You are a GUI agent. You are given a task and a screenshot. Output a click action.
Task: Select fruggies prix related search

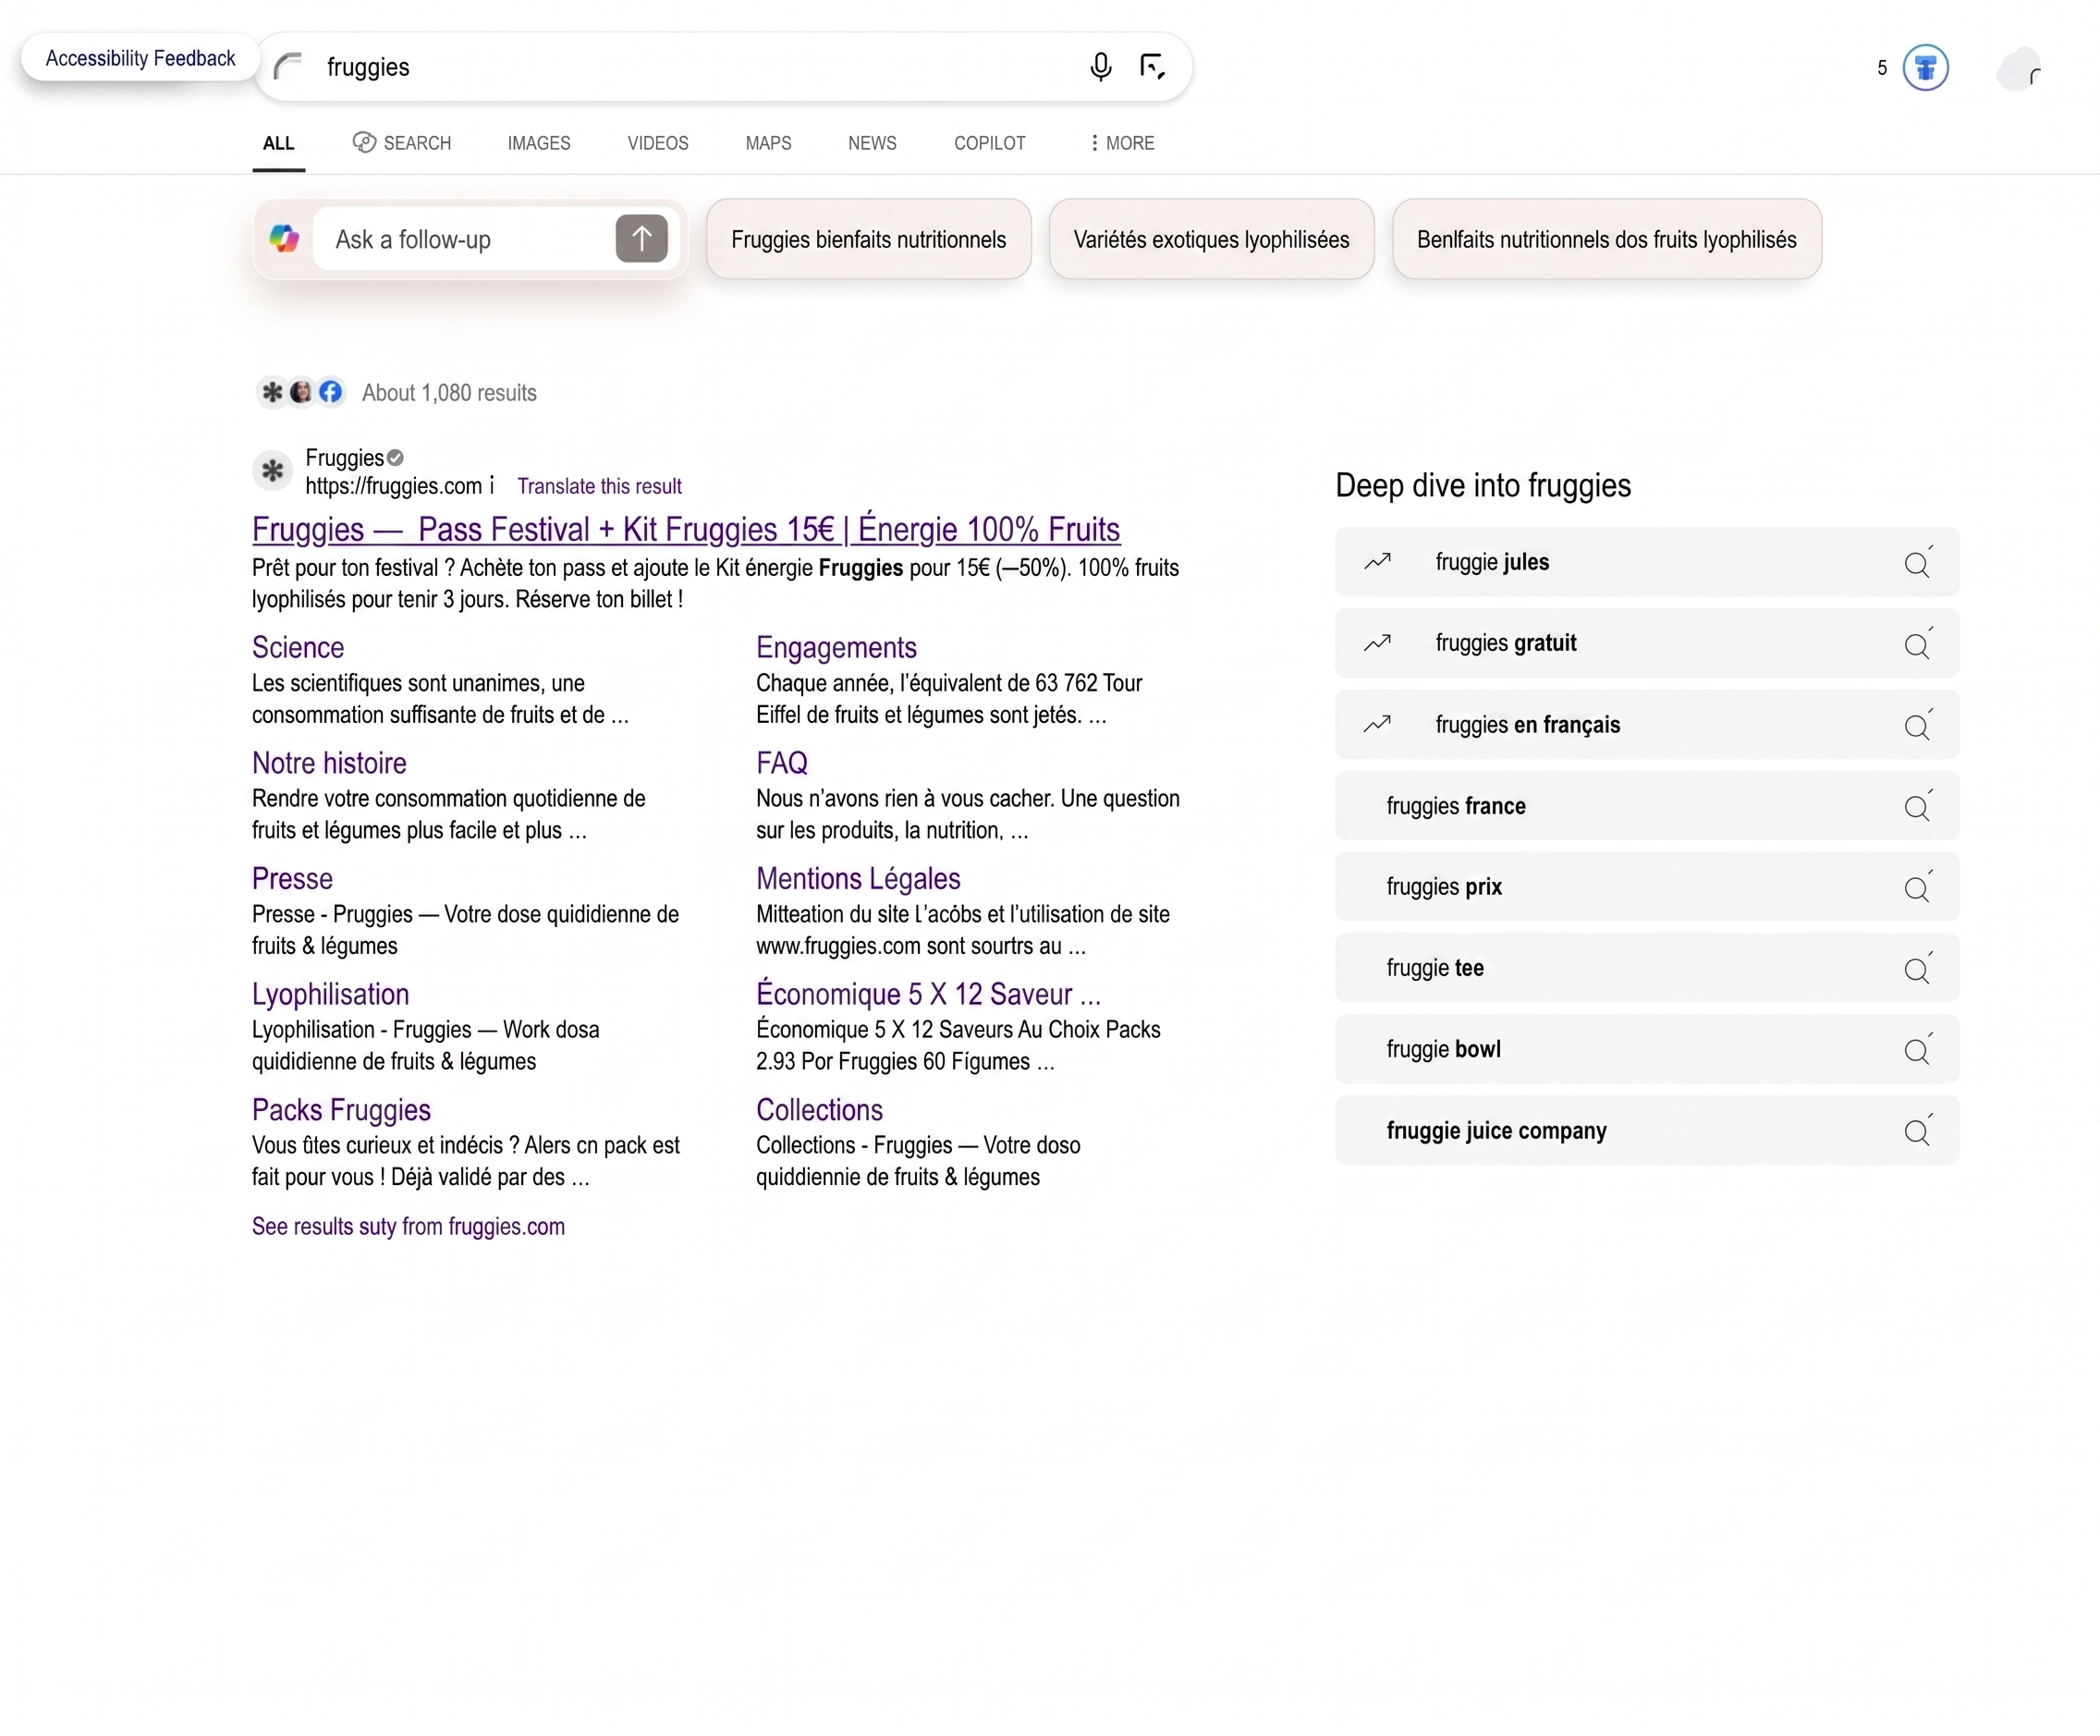tap(1647, 887)
